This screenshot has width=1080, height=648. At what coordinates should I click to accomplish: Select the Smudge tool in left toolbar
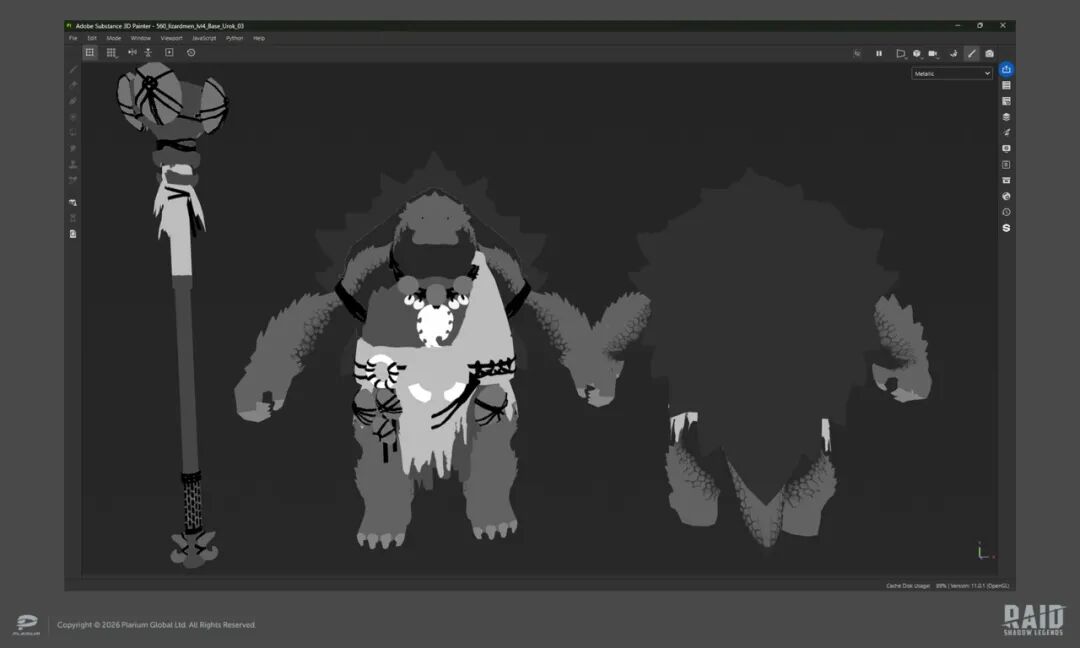pyautogui.click(x=73, y=149)
